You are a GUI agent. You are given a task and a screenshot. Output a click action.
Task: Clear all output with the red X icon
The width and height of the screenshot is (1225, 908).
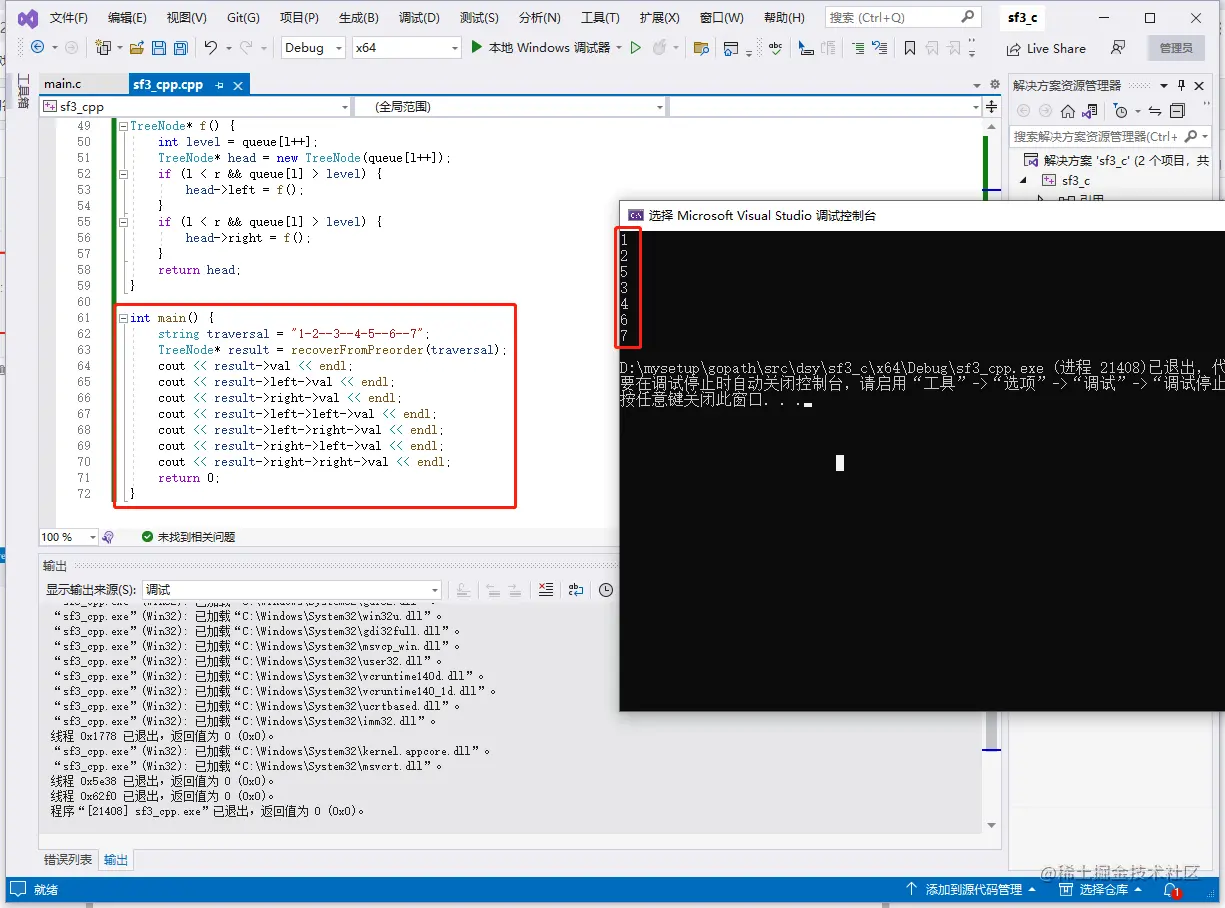[x=545, y=590]
